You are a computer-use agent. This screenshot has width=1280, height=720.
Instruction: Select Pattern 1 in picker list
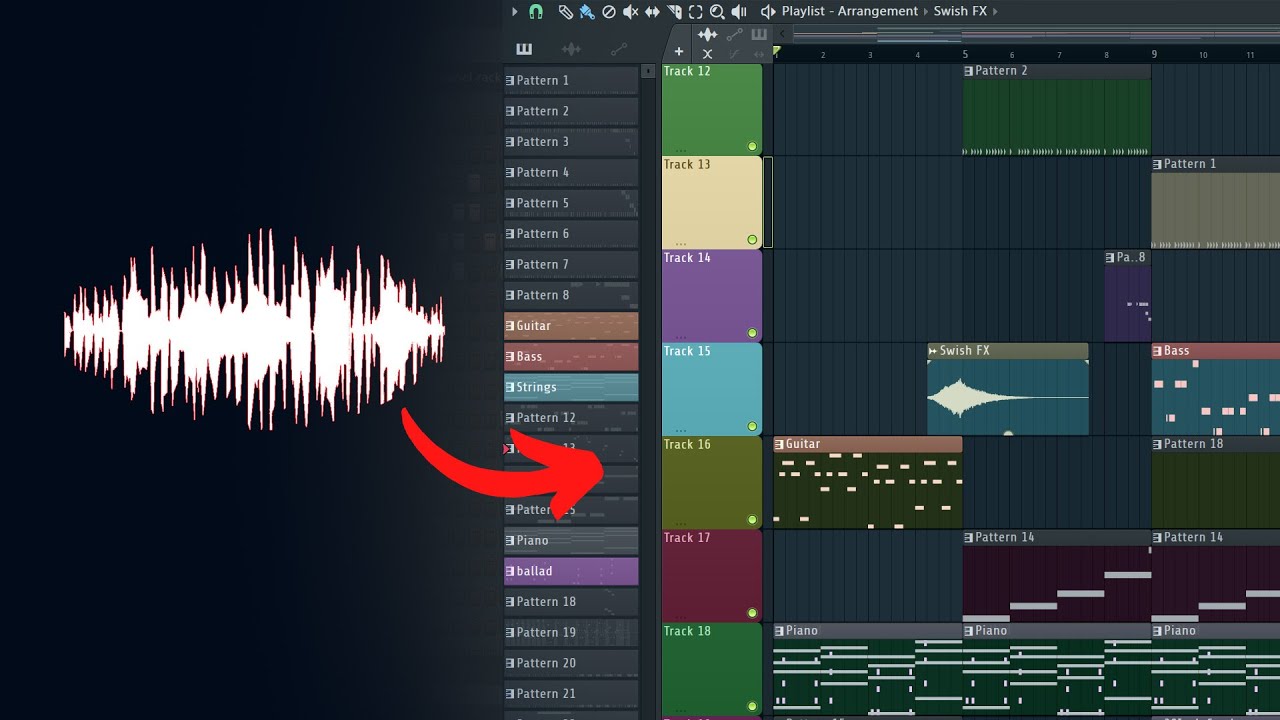pyautogui.click(x=571, y=80)
